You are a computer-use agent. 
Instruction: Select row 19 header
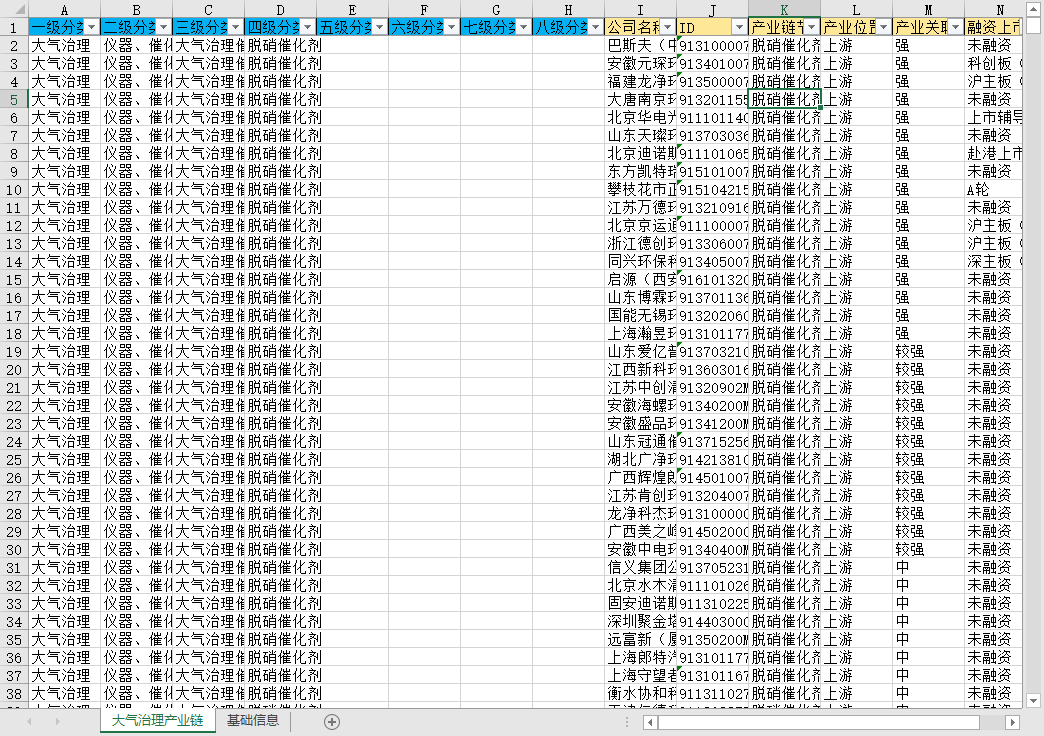coord(14,351)
